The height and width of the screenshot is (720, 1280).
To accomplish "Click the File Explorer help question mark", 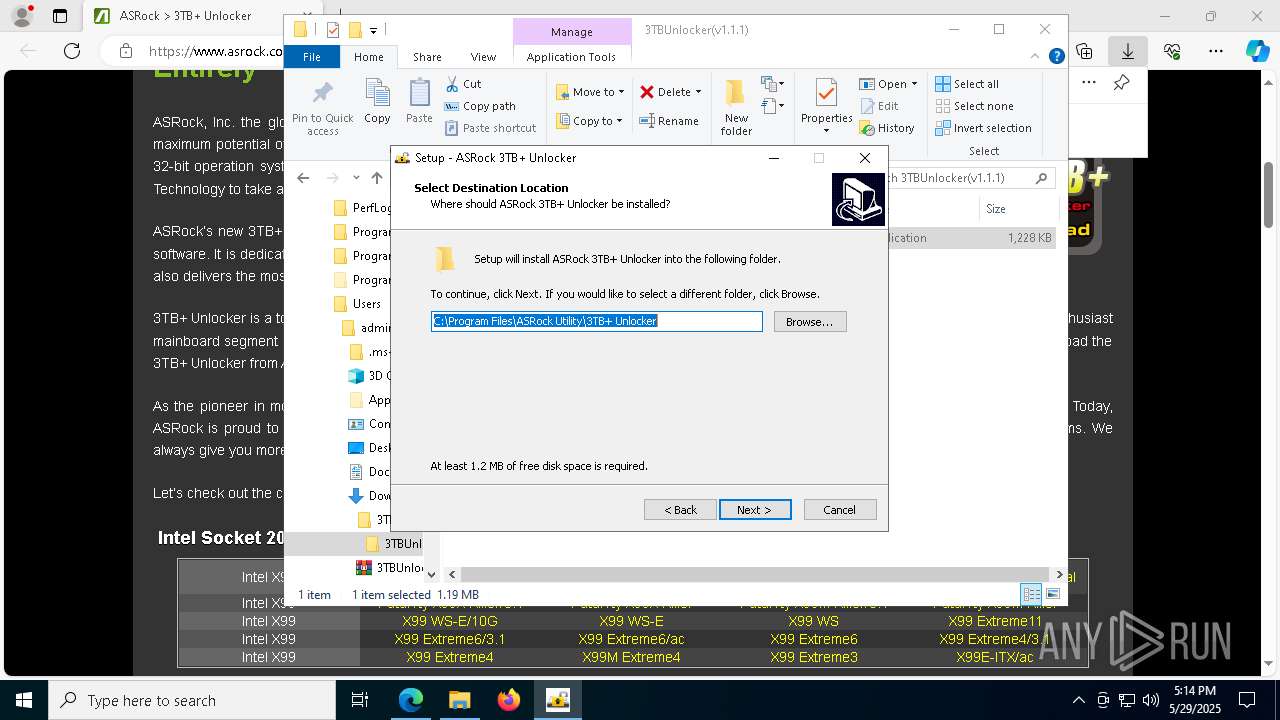I will click(1056, 57).
